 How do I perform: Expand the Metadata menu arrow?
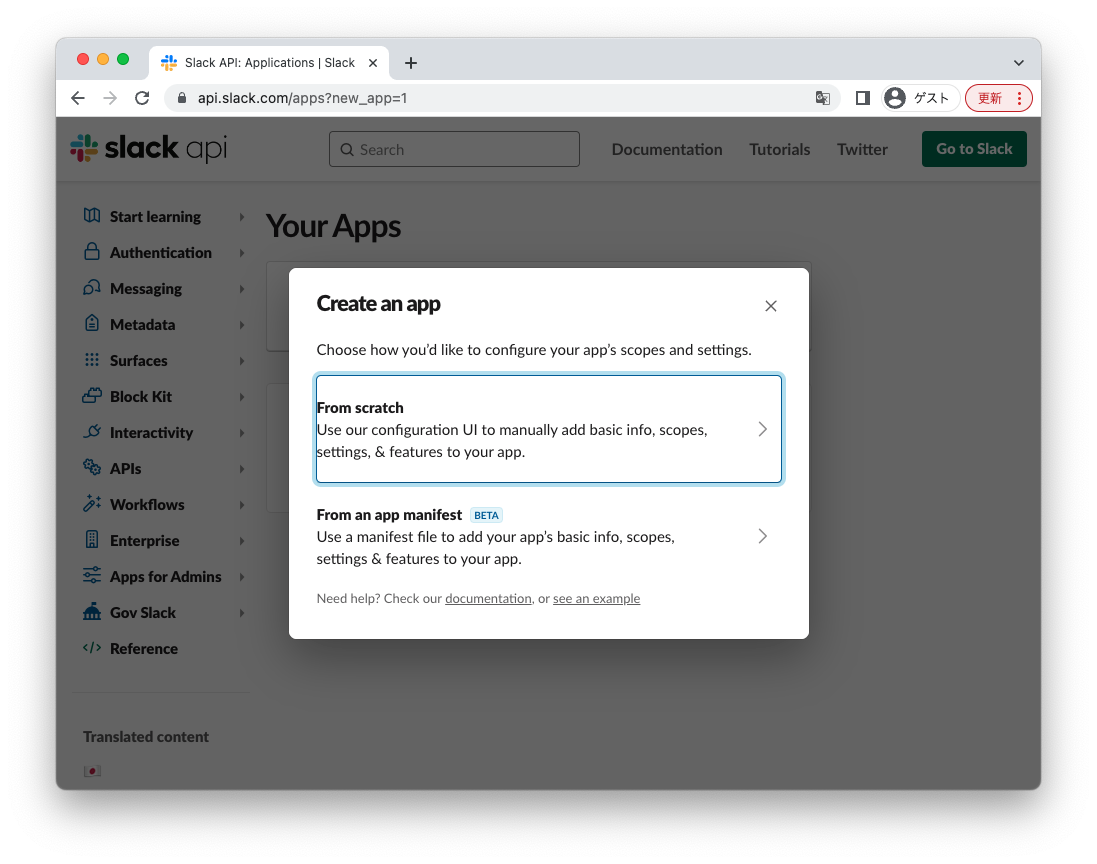coord(241,325)
